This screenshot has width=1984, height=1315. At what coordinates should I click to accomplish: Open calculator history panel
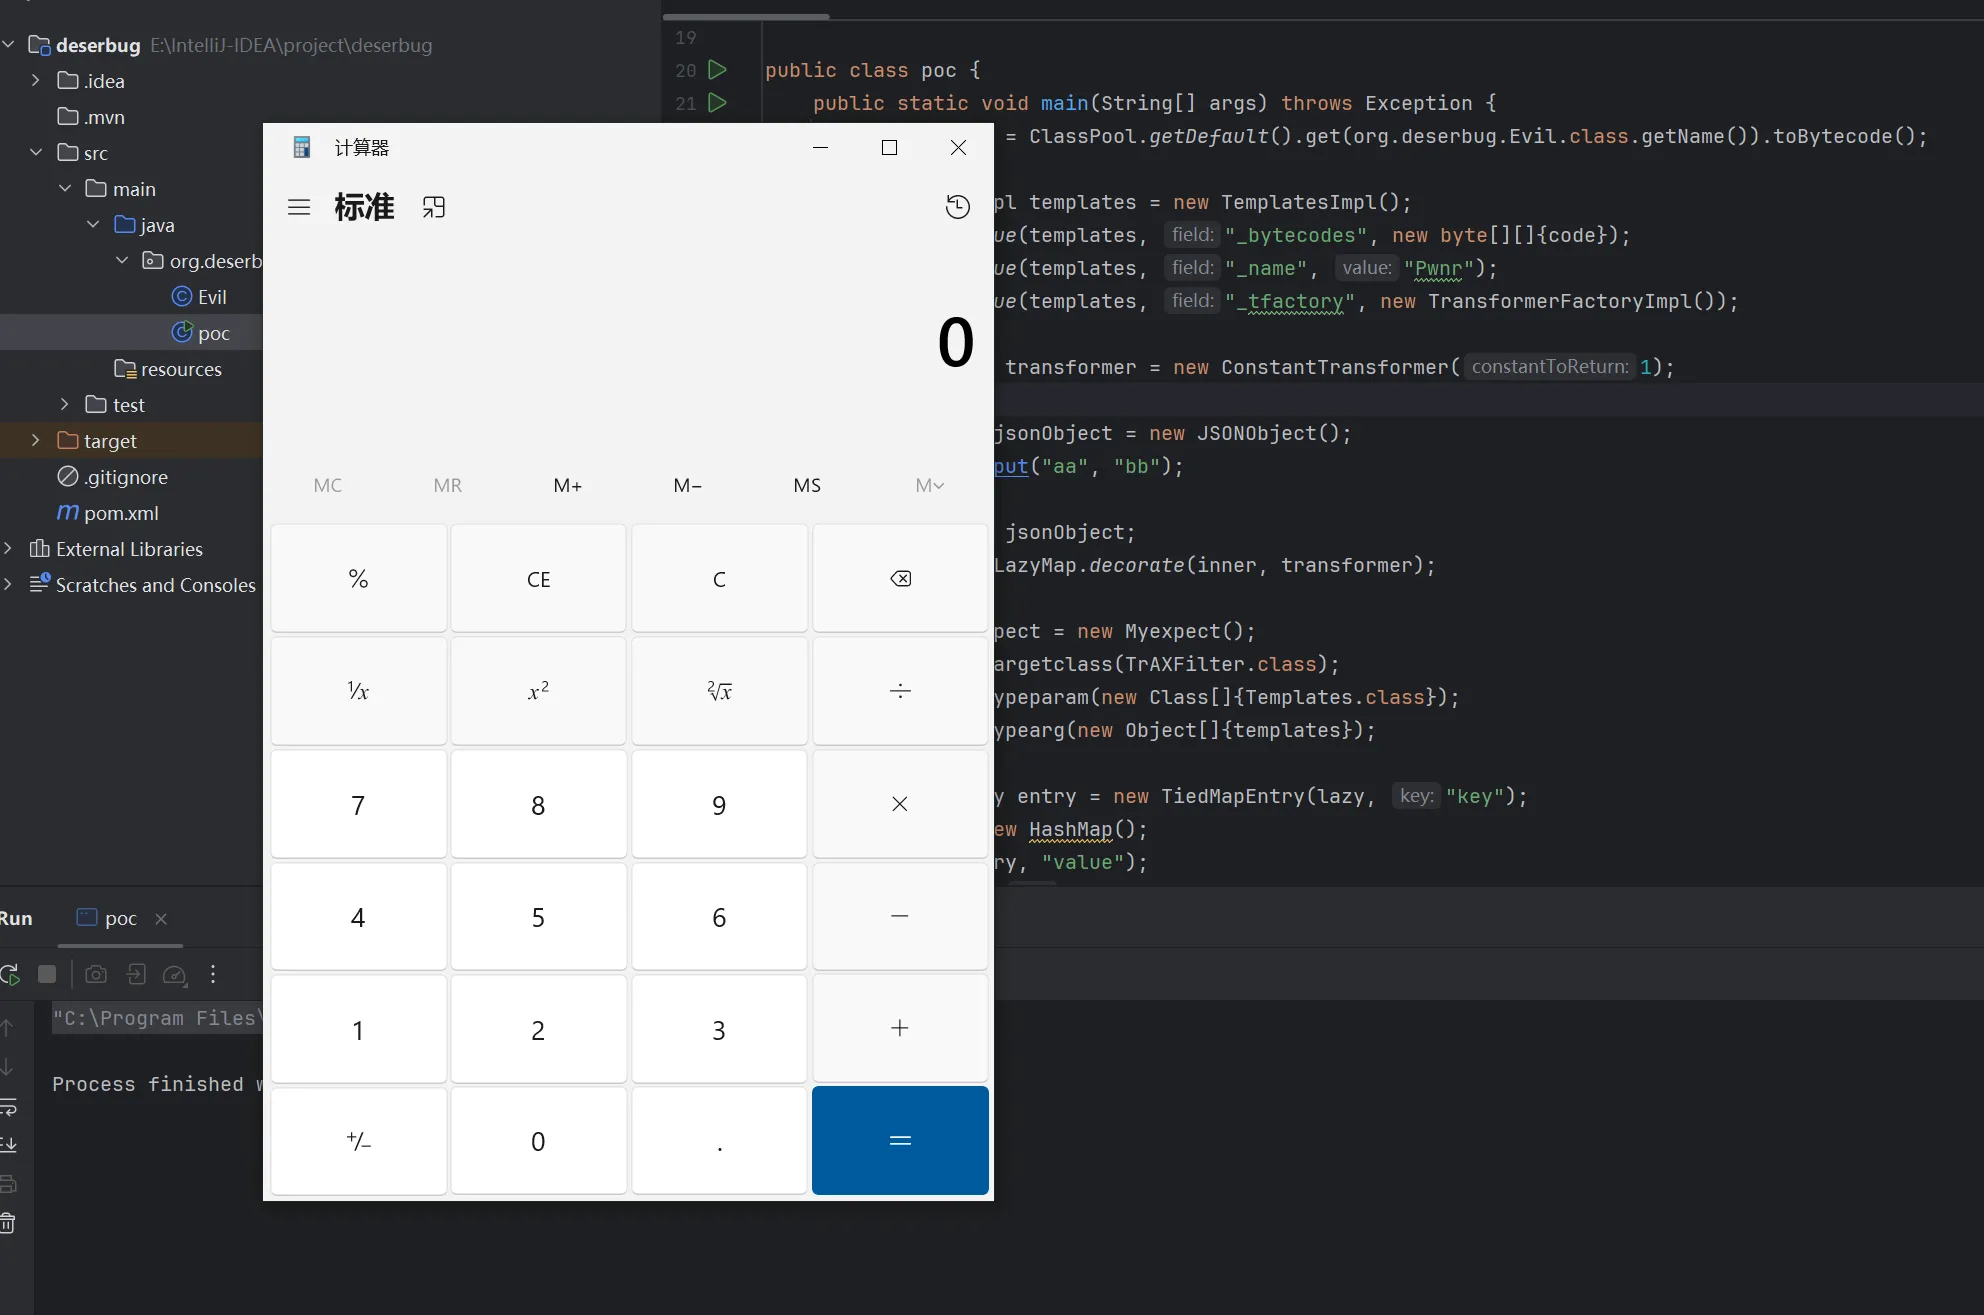coord(957,207)
